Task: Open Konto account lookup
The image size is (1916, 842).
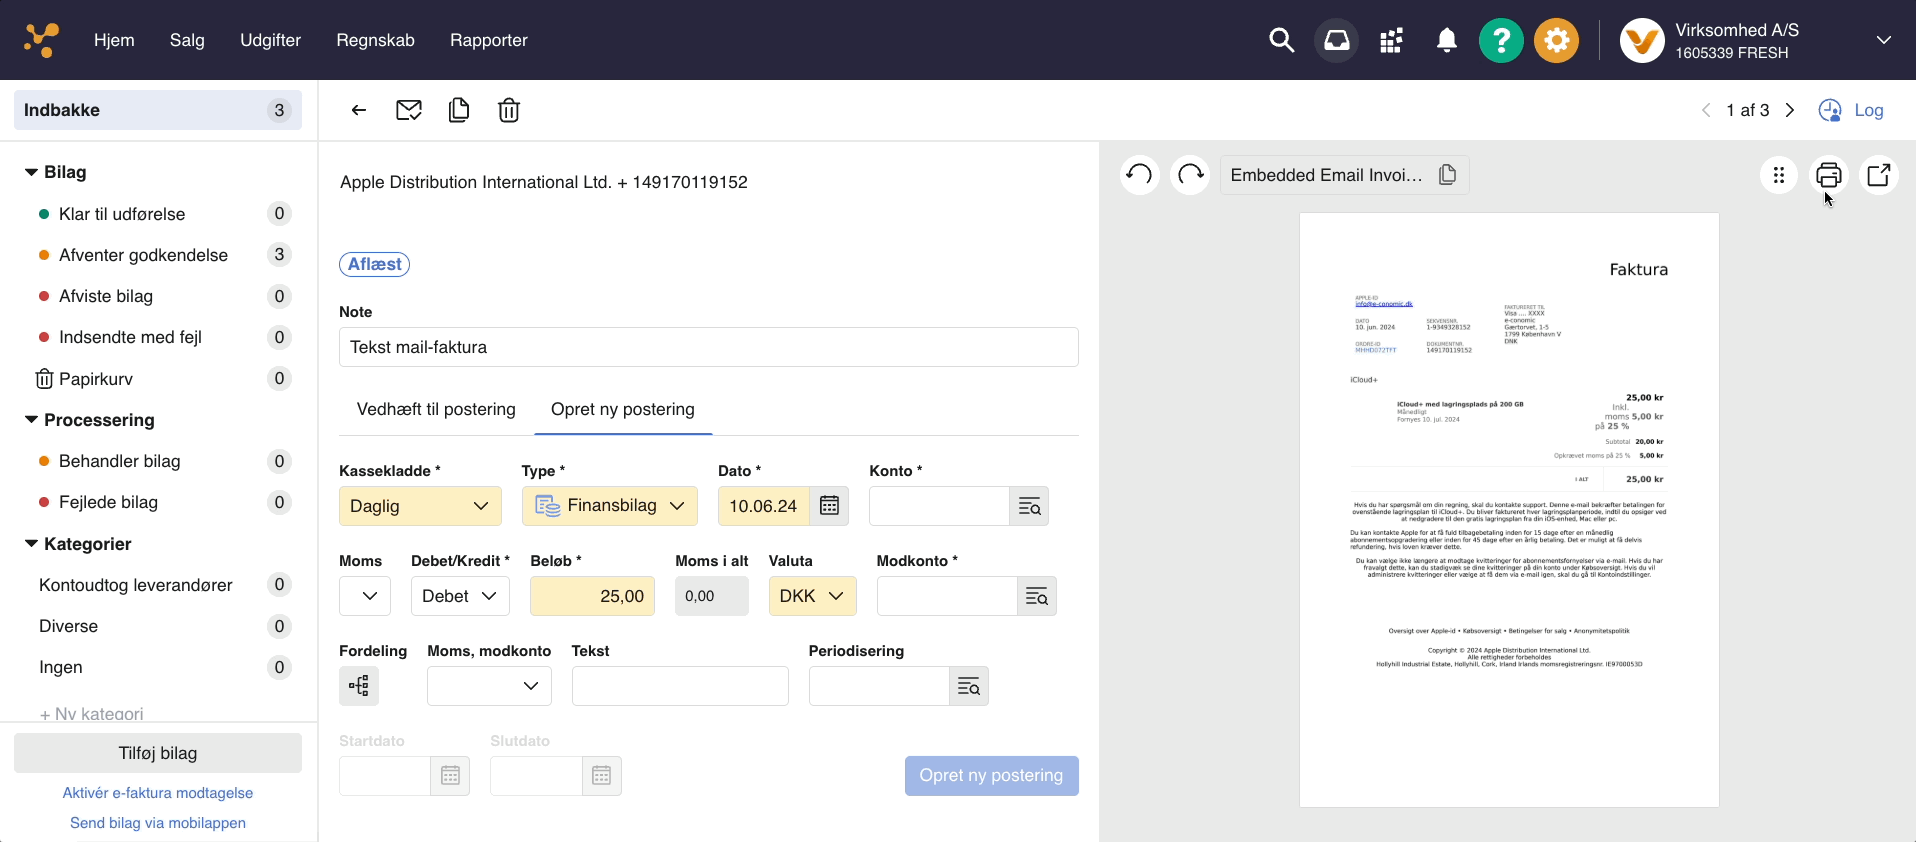Action: (1029, 506)
